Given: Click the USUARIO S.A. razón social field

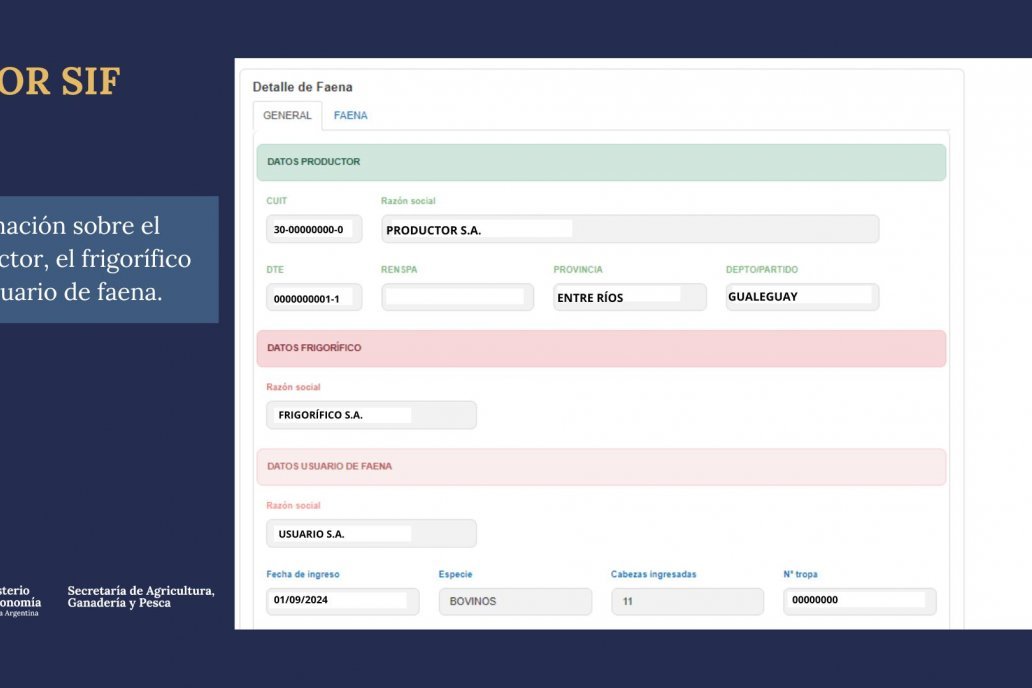Looking at the screenshot, I should [371, 534].
